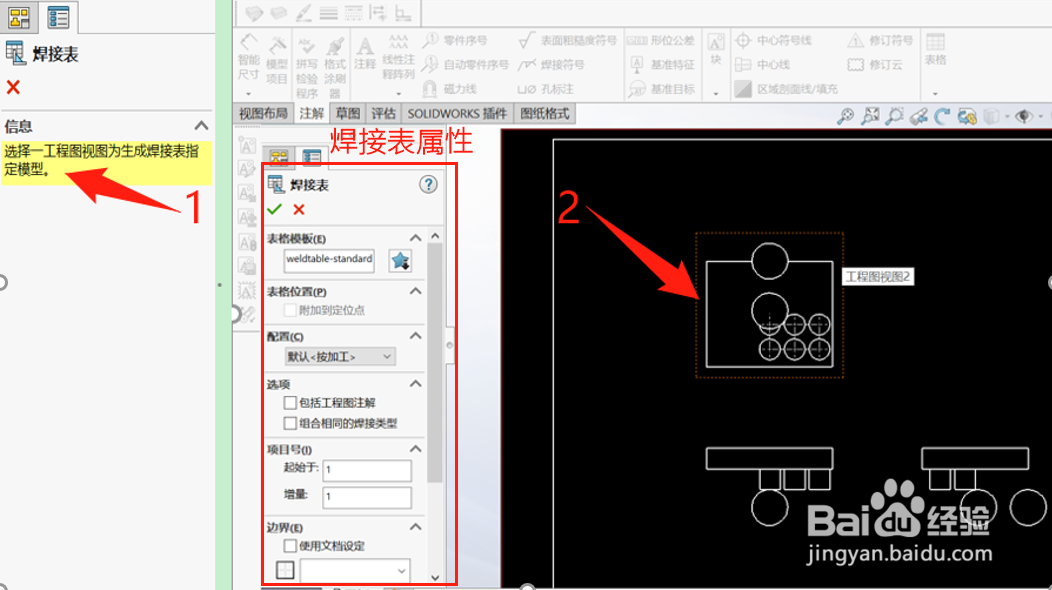Open the SOLIDWORKS 插件 tab
The width and height of the screenshot is (1052, 590).
tap(457, 113)
